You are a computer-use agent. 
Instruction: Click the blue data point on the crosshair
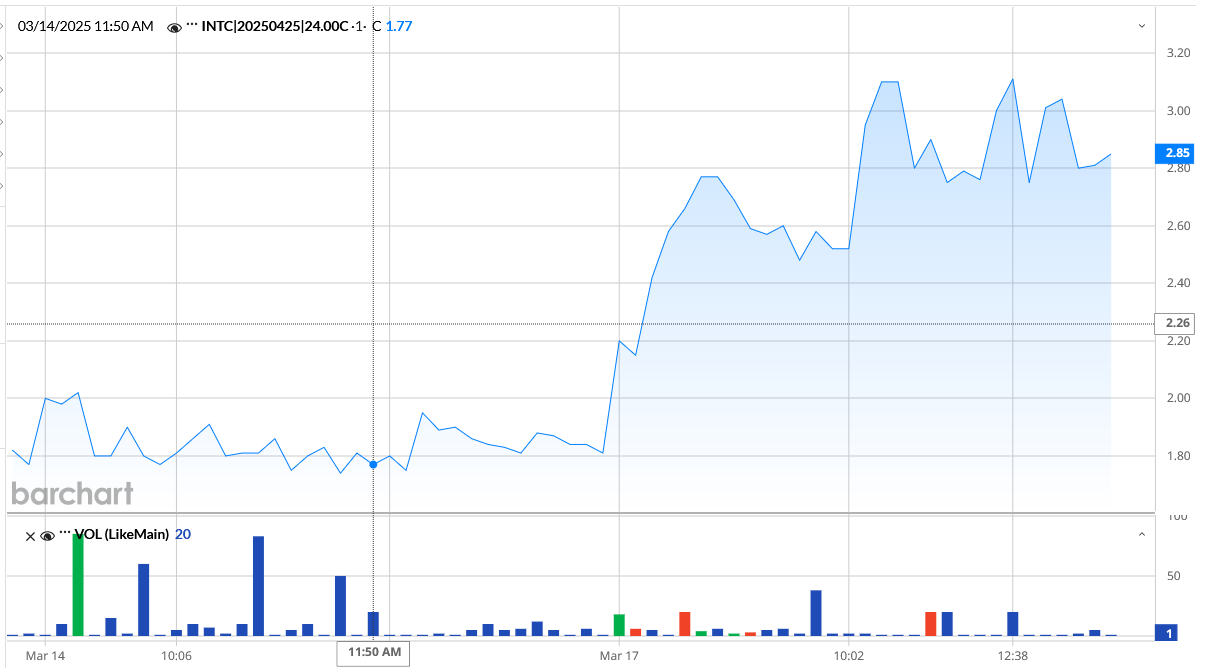[x=373, y=464]
